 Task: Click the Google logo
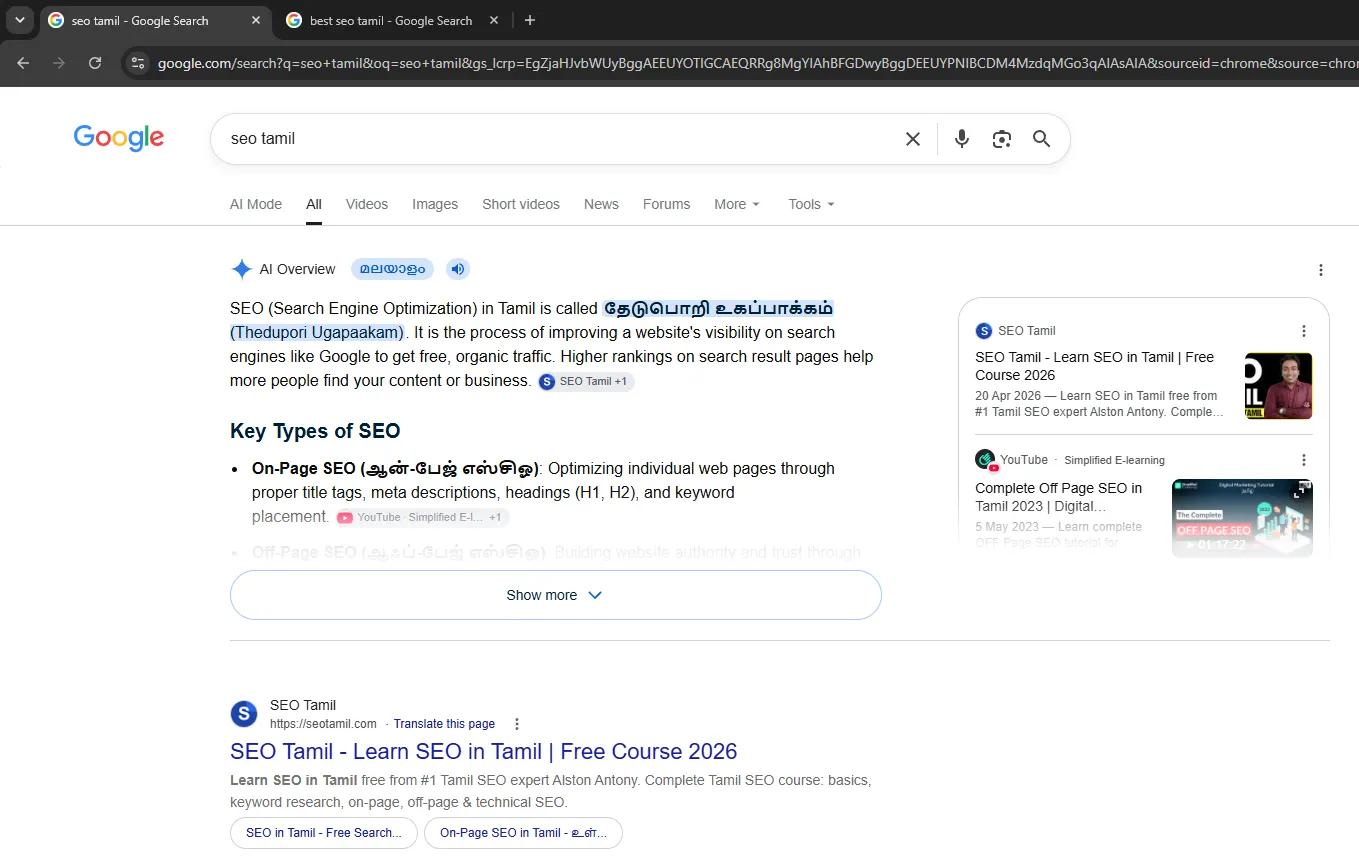[119, 138]
